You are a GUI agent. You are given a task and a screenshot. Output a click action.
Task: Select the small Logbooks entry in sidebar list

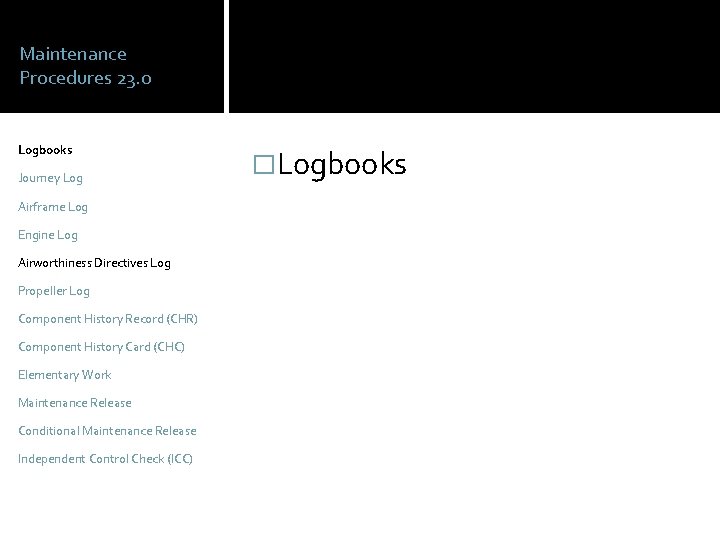pos(45,150)
